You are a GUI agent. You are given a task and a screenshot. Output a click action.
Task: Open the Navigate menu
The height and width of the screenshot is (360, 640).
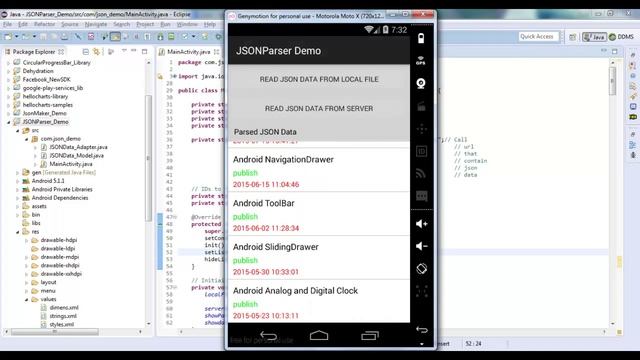96,24
